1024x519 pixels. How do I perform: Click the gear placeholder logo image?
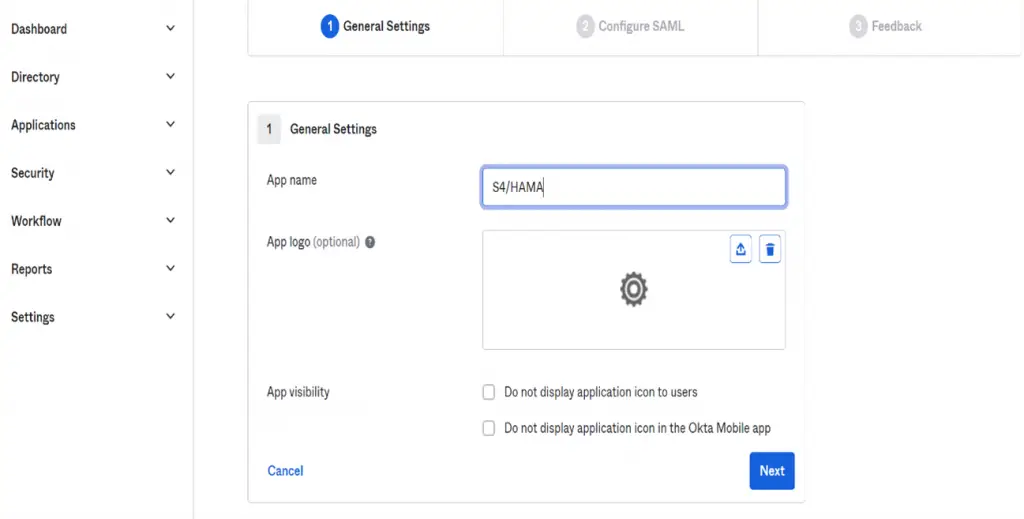click(633, 289)
